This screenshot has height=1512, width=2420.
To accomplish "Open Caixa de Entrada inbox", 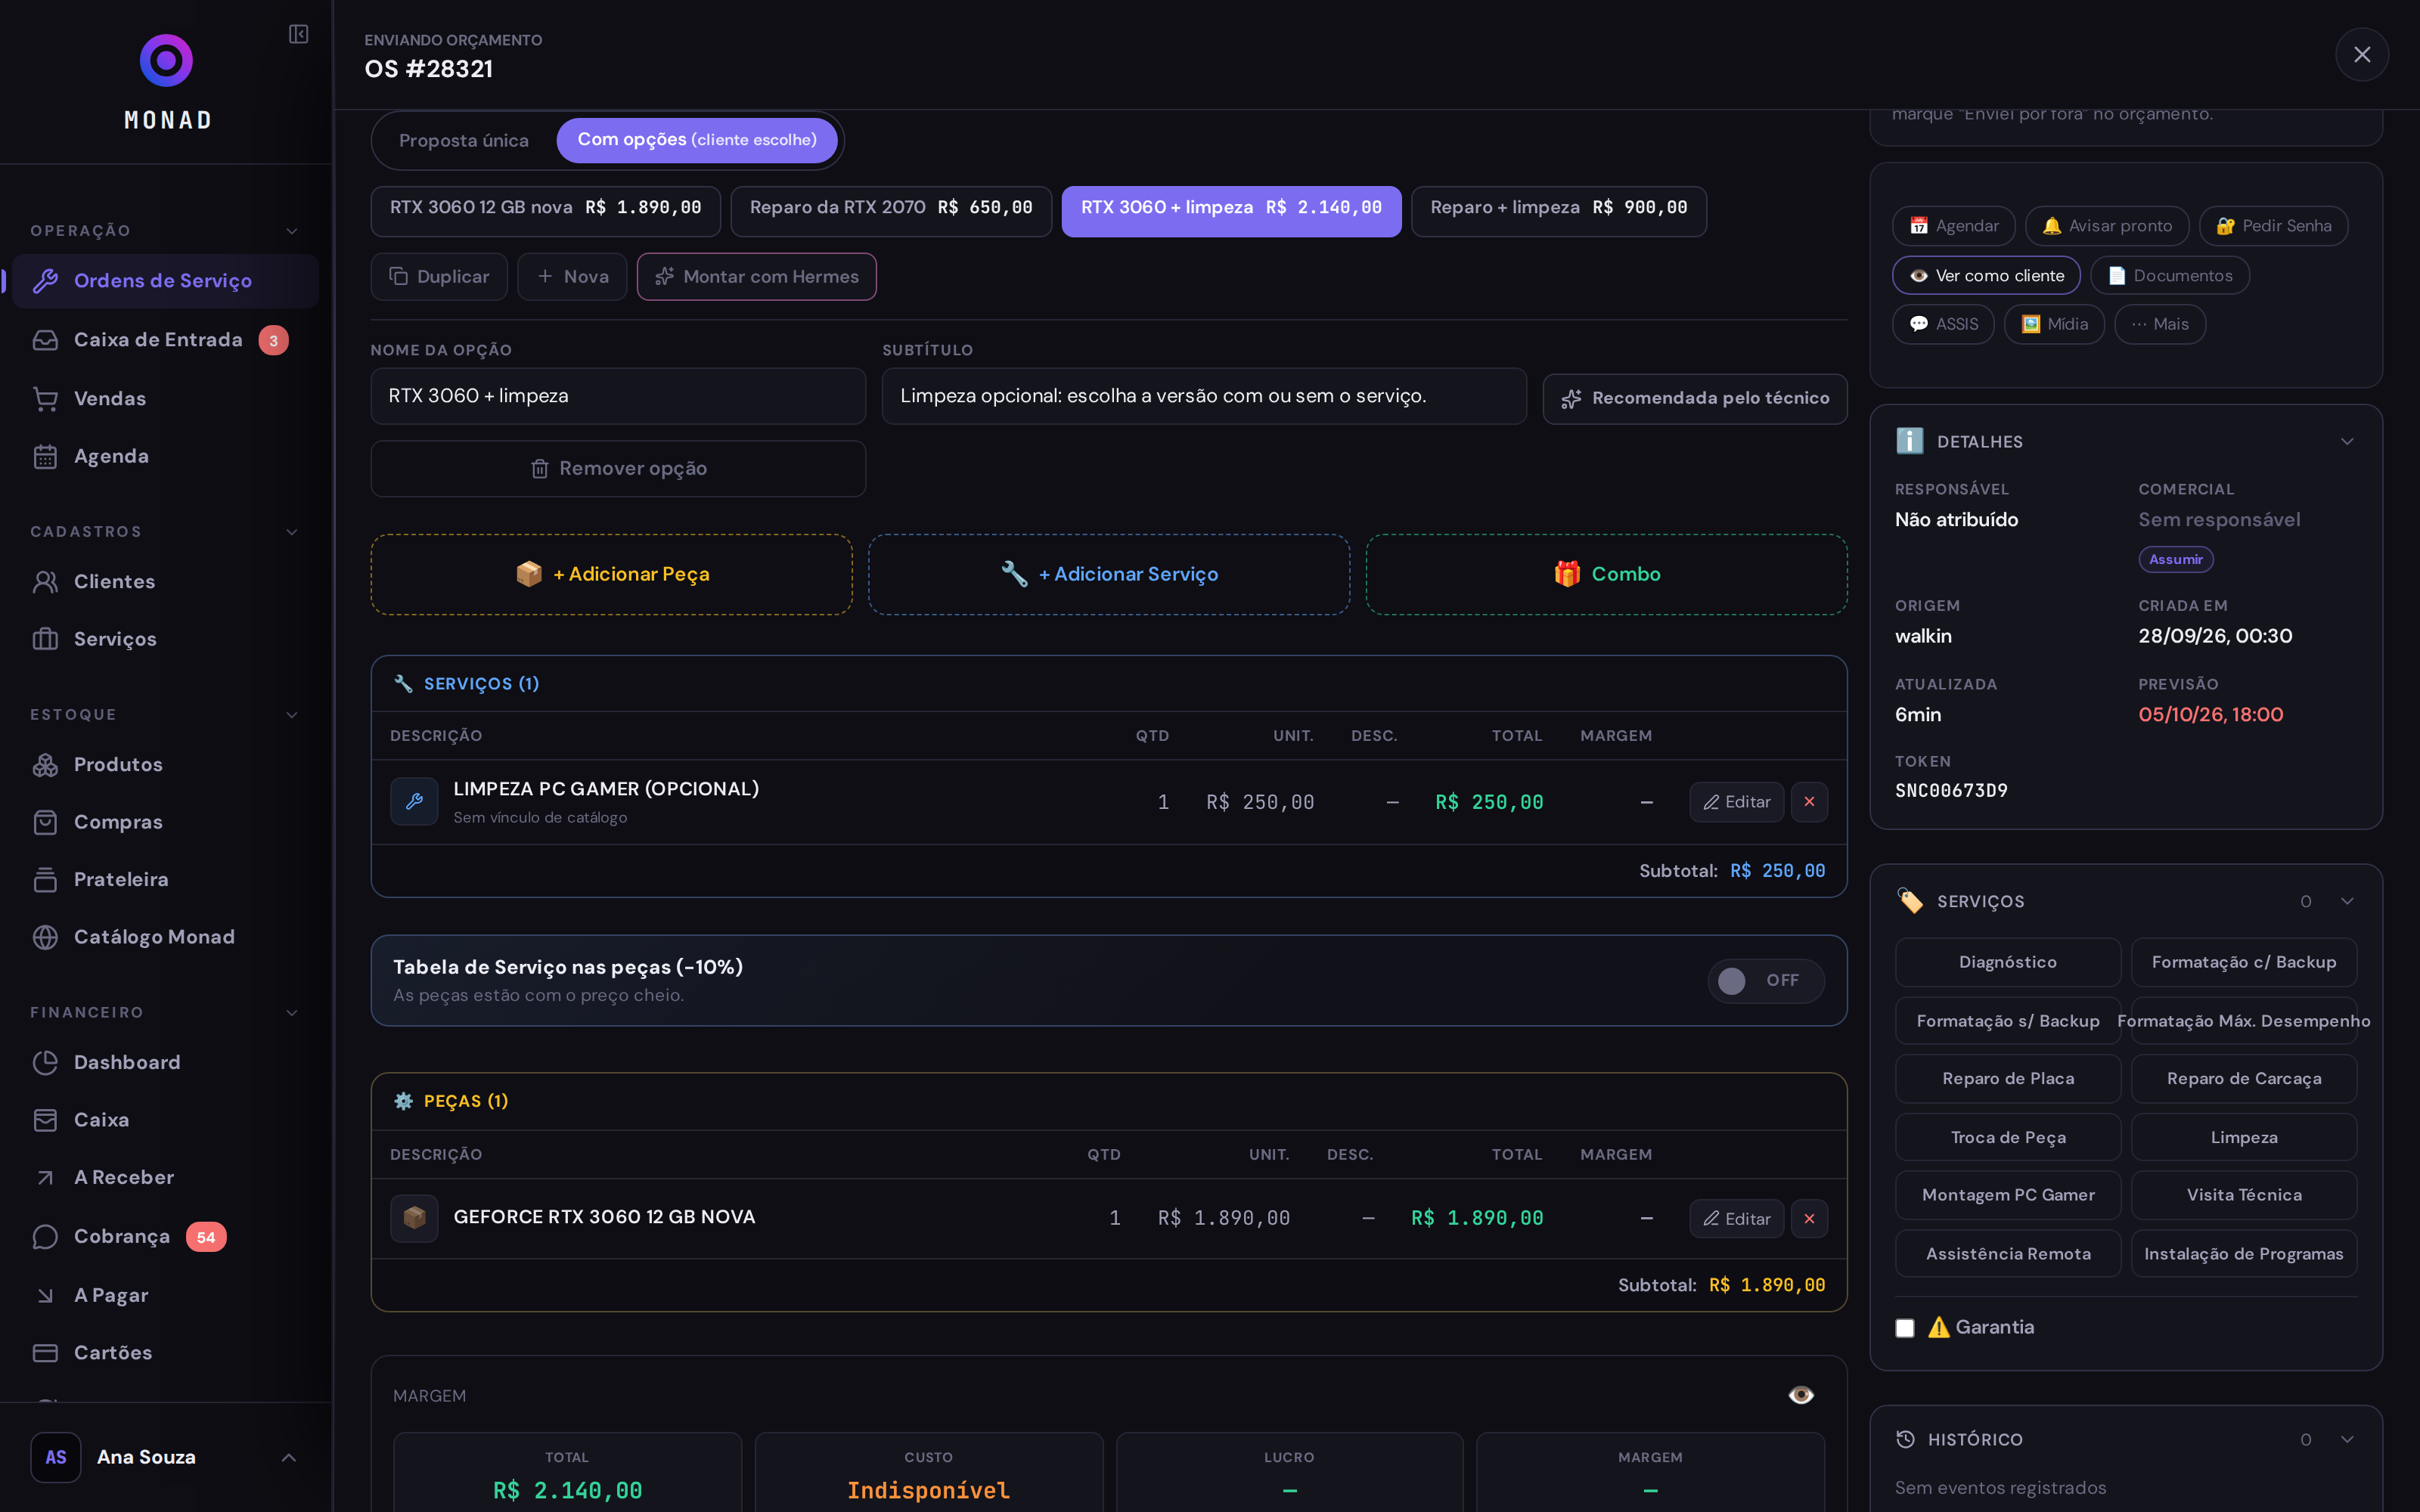I will click(166, 340).
